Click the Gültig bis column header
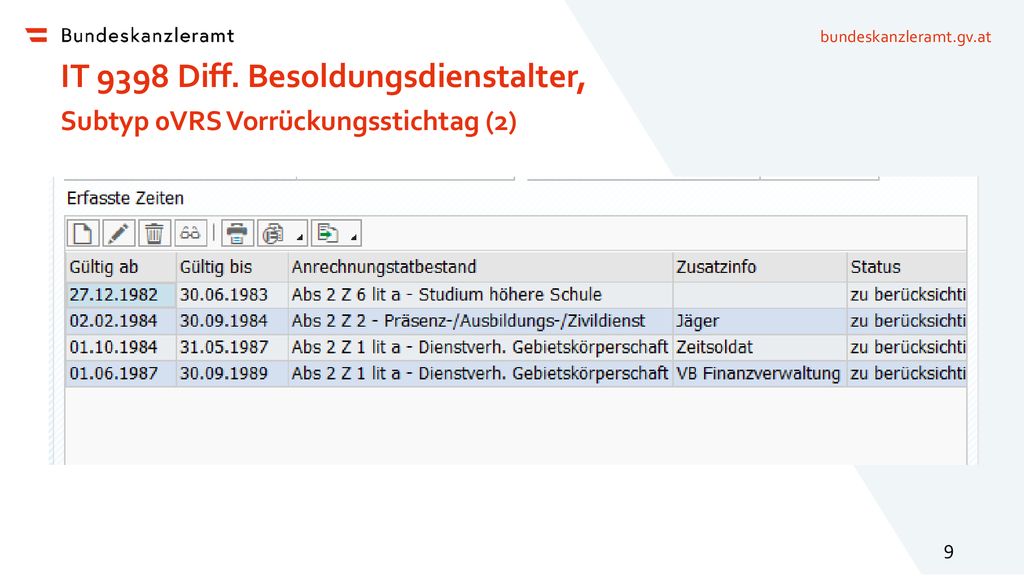This screenshot has height=576, width=1024. 232,267
